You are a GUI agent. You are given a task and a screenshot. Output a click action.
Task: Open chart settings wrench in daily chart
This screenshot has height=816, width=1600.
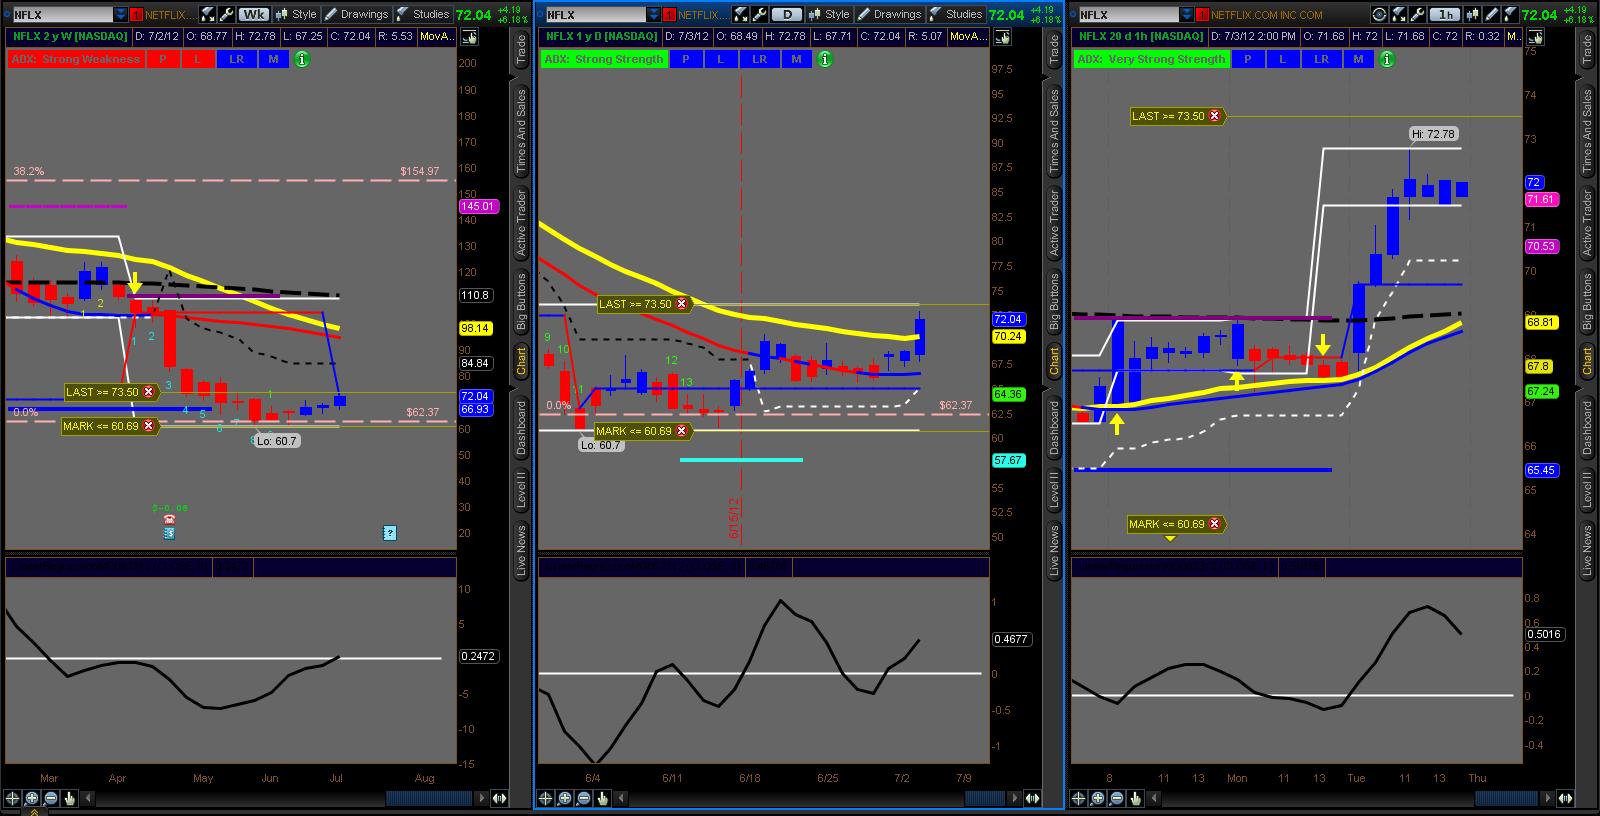pos(759,14)
